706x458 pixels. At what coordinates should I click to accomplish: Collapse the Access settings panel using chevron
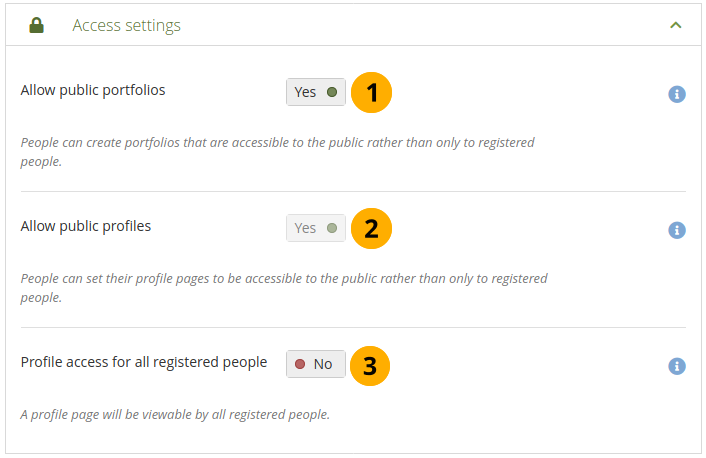[x=676, y=26]
